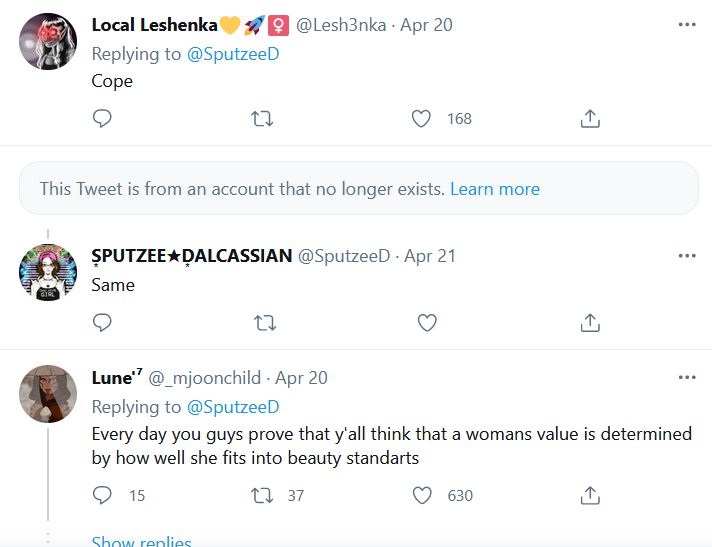Reply to Lune's tweet with 15 replies
The width and height of the screenshot is (712, 547).
point(102,495)
